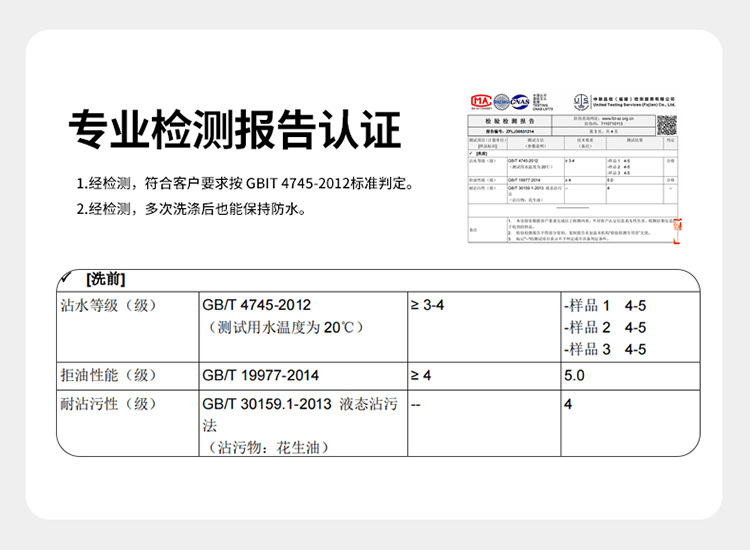
Task: Click the result -样品 1 4-5
Action: 606,305
